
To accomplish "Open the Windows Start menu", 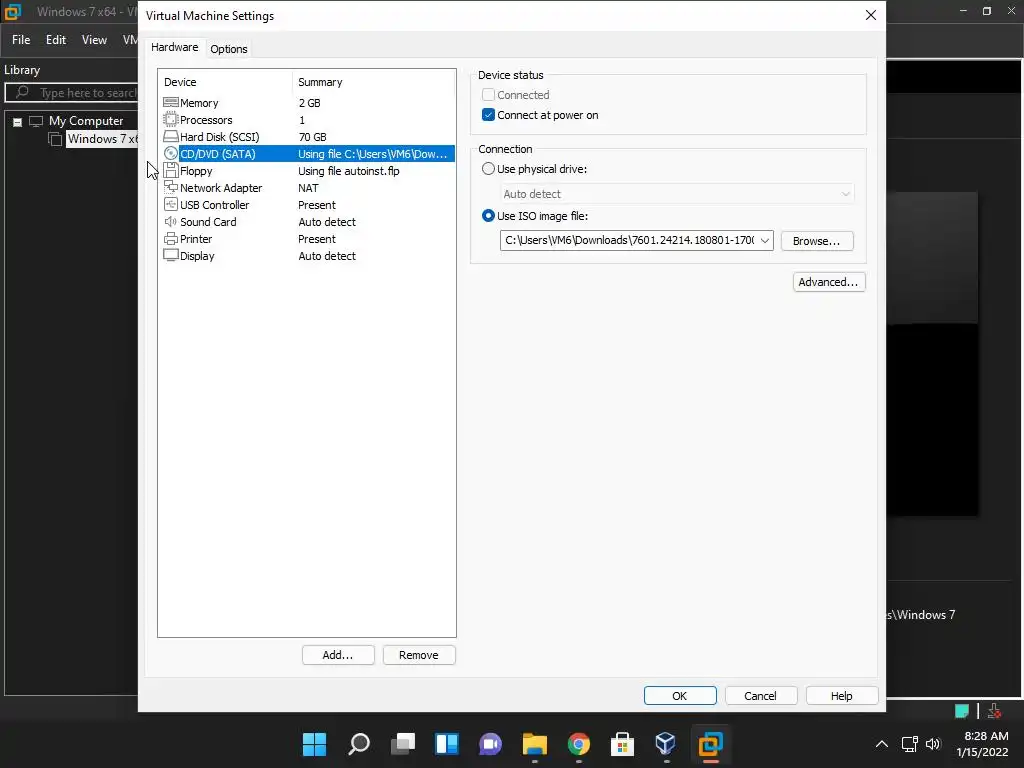I will 314,744.
